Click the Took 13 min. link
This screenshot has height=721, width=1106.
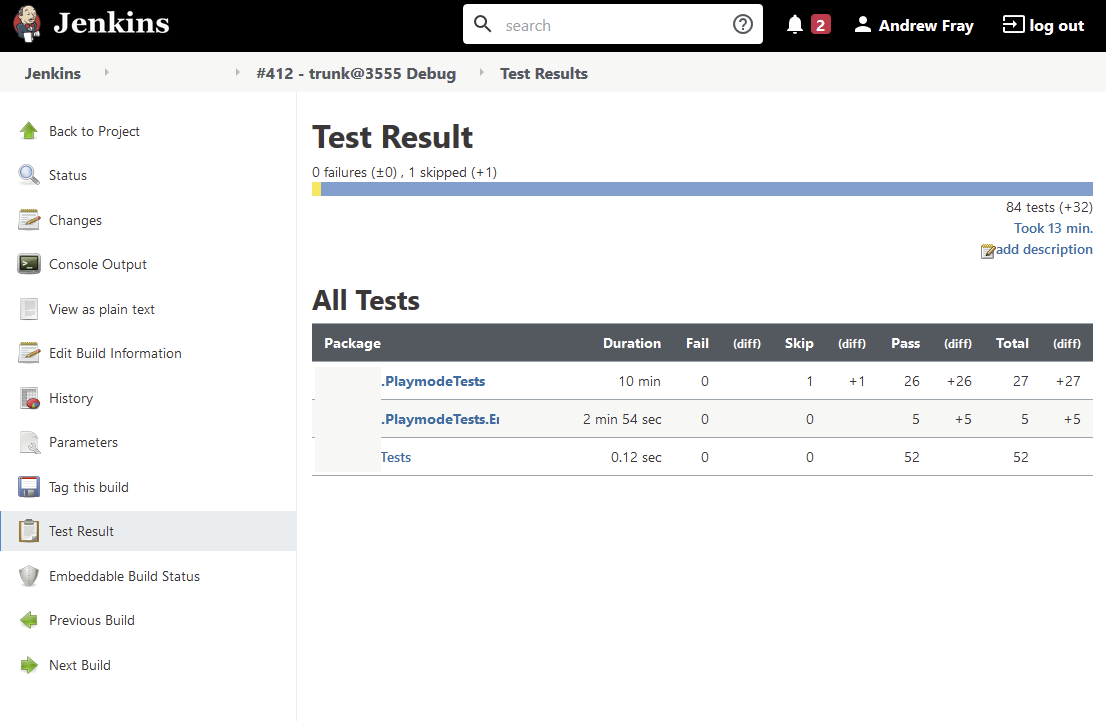[1053, 229]
